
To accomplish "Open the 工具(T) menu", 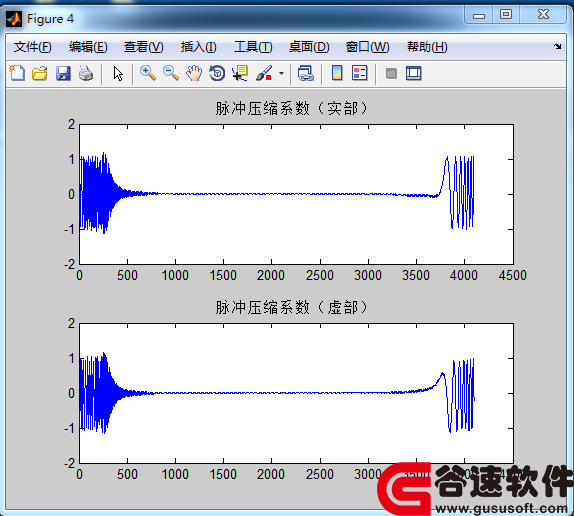I will tap(253, 47).
